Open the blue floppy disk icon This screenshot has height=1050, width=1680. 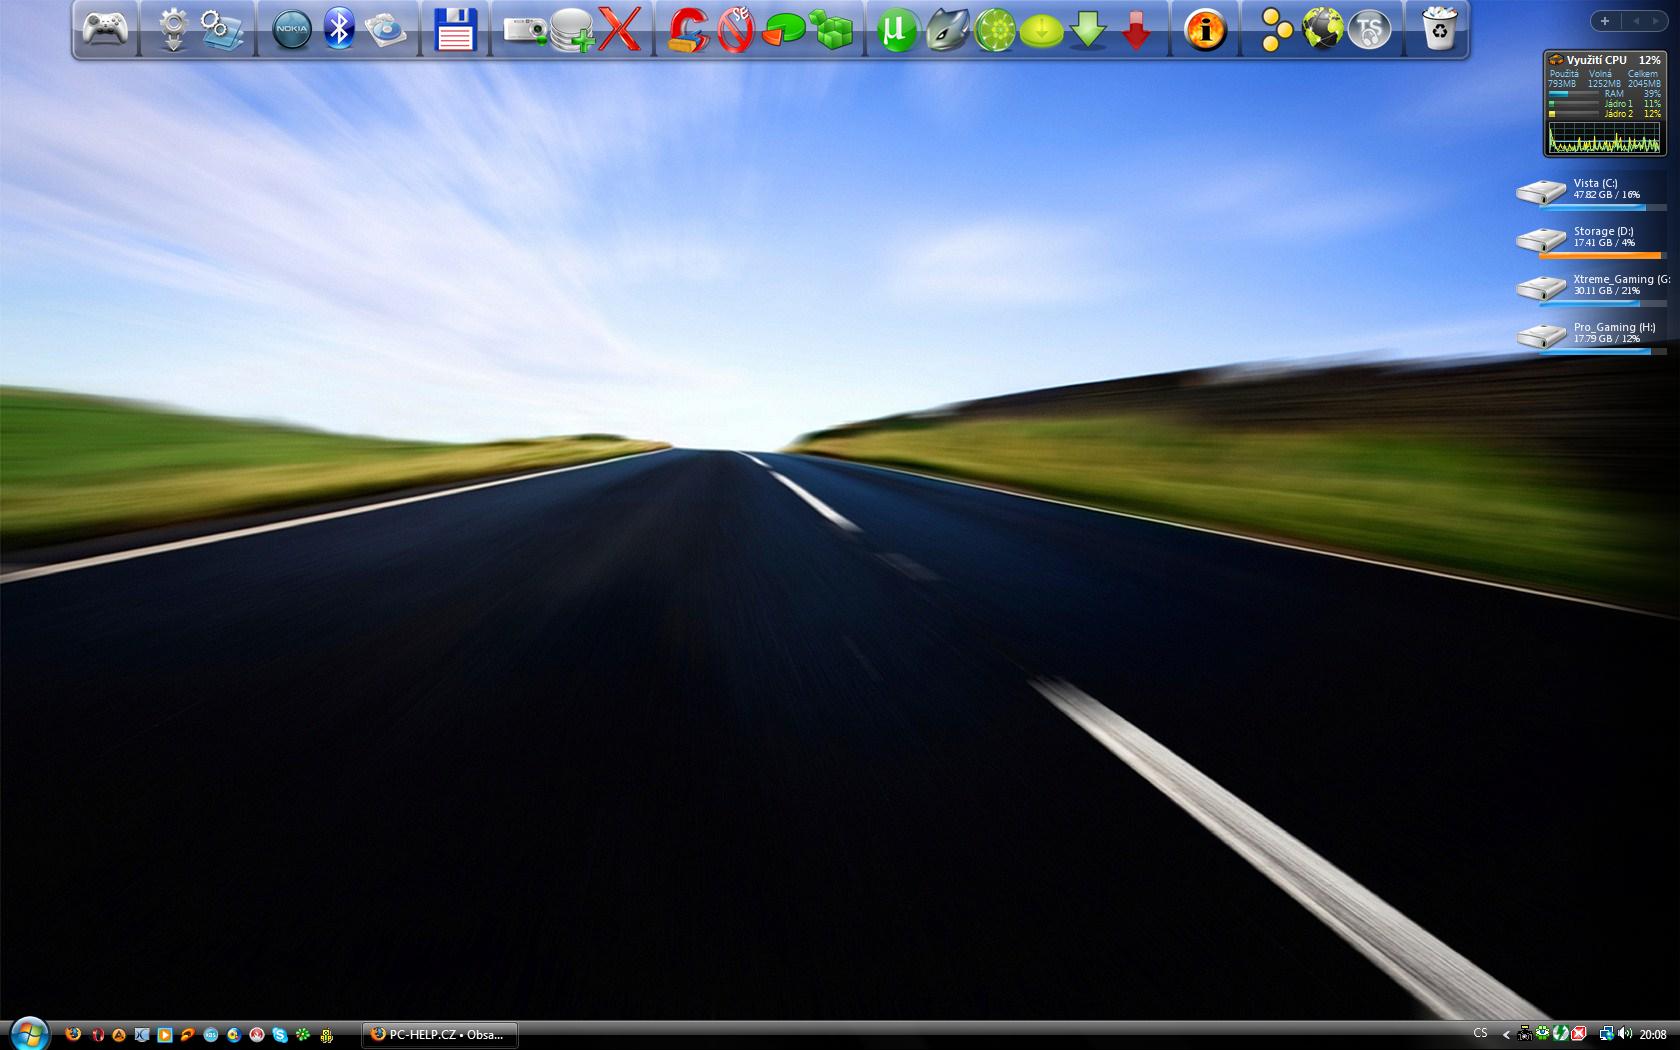pos(455,30)
